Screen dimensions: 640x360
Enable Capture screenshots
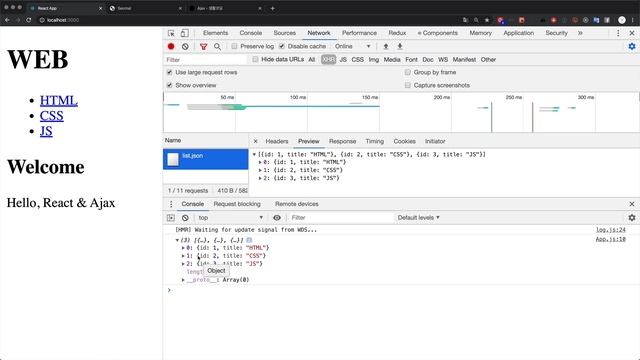tap(407, 85)
